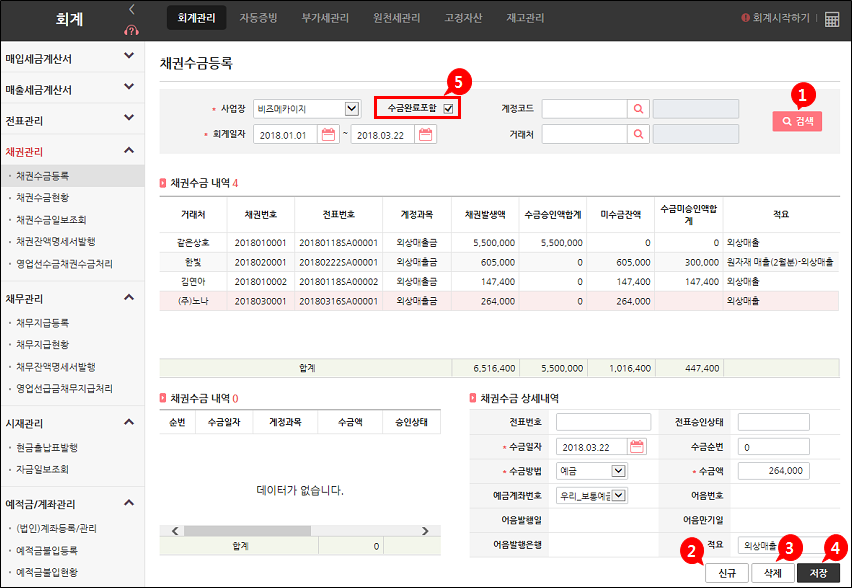Open 영업선급금채무지급처리 in the sidebar
852x588 pixels.
(64, 389)
